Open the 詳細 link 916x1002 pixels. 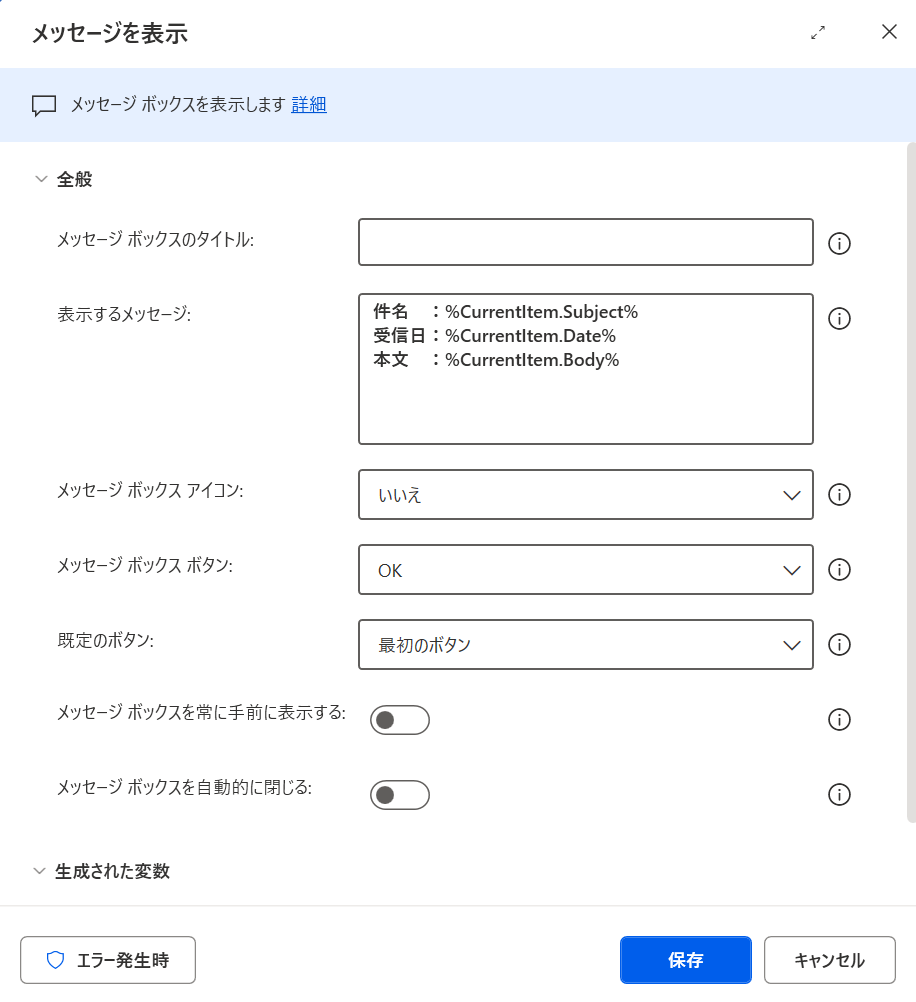pos(309,104)
